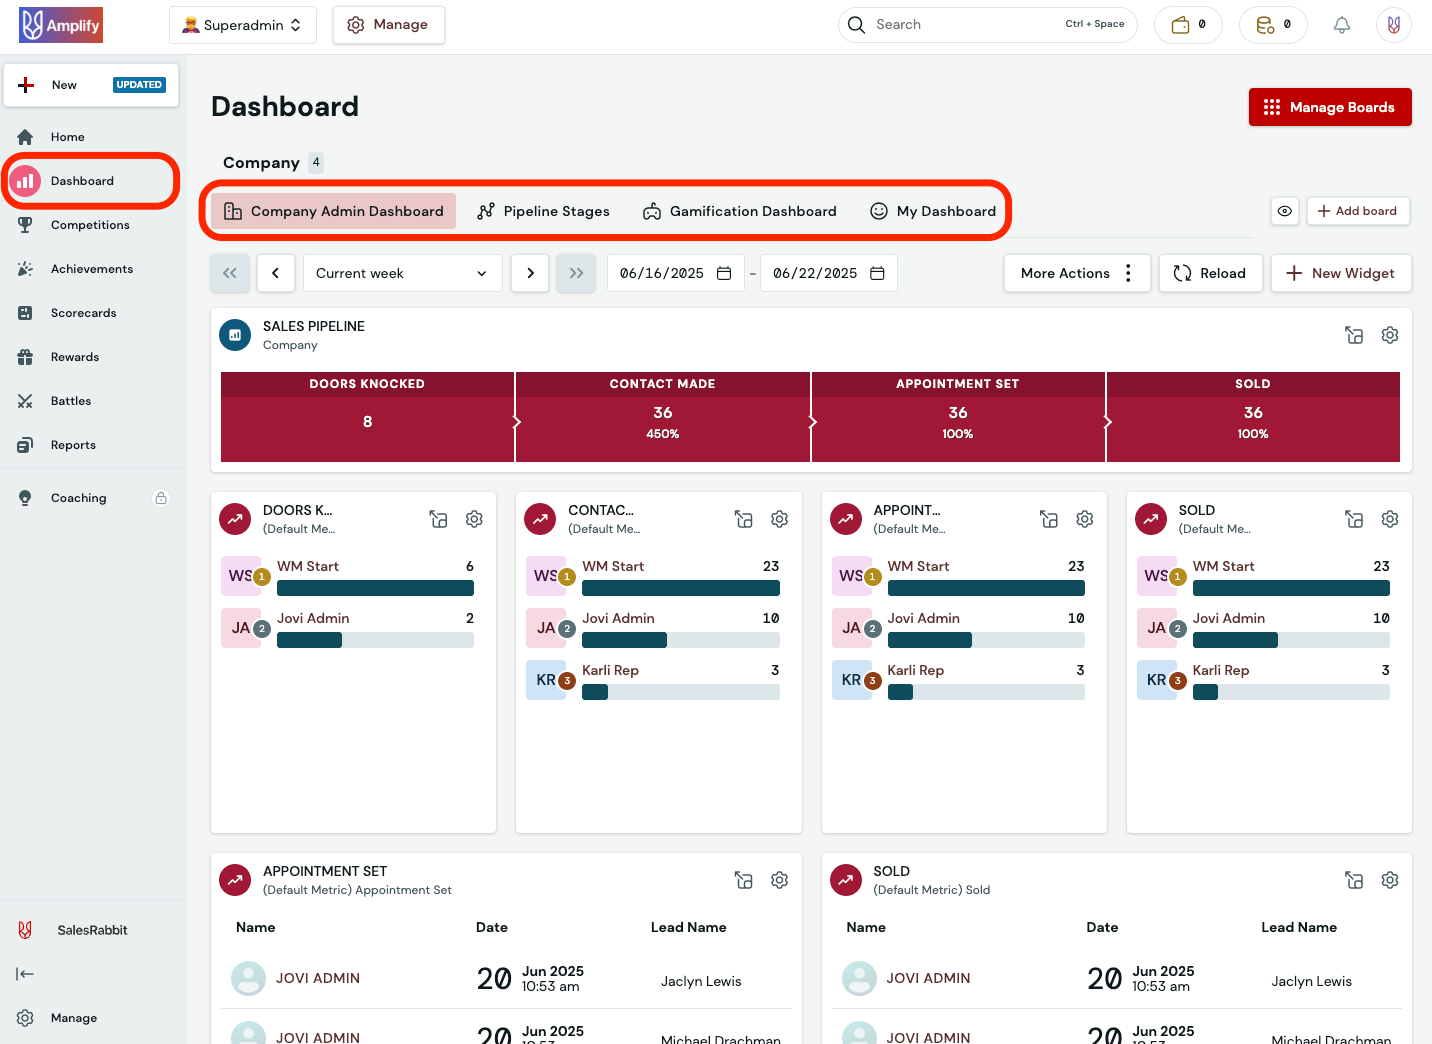
Task: Open the notification bell
Action: pyautogui.click(x=1341, y=24)
